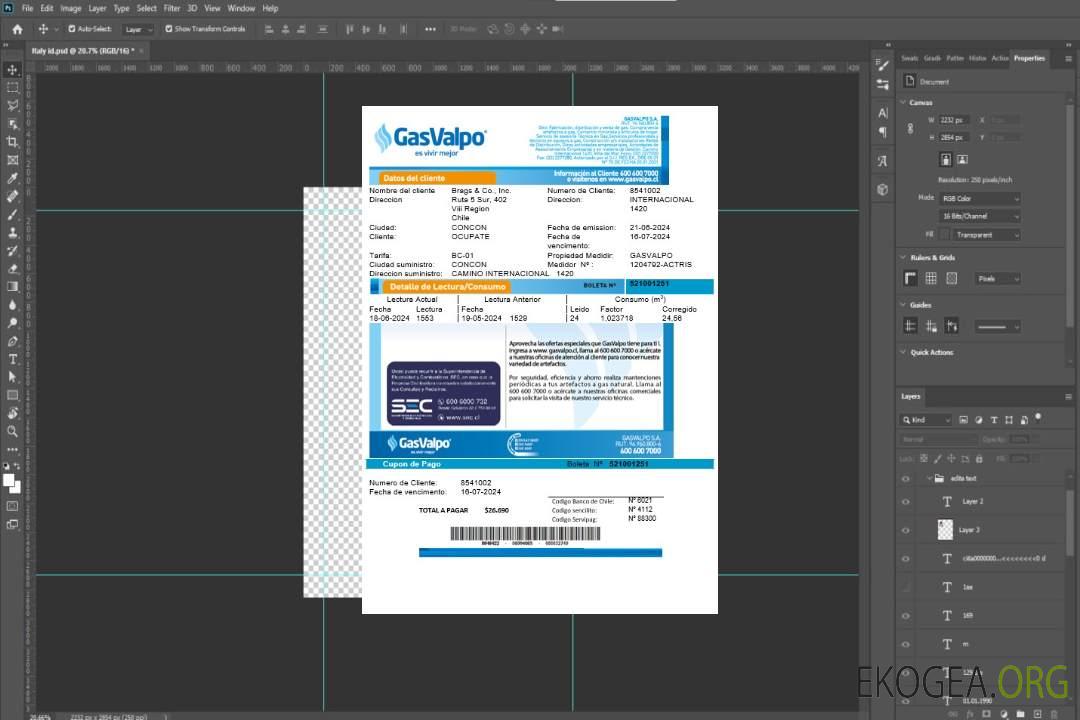This screenshot has height=720, width=1080.
Task: Show the hidden '1ee' layer
Action: [906, 587]
